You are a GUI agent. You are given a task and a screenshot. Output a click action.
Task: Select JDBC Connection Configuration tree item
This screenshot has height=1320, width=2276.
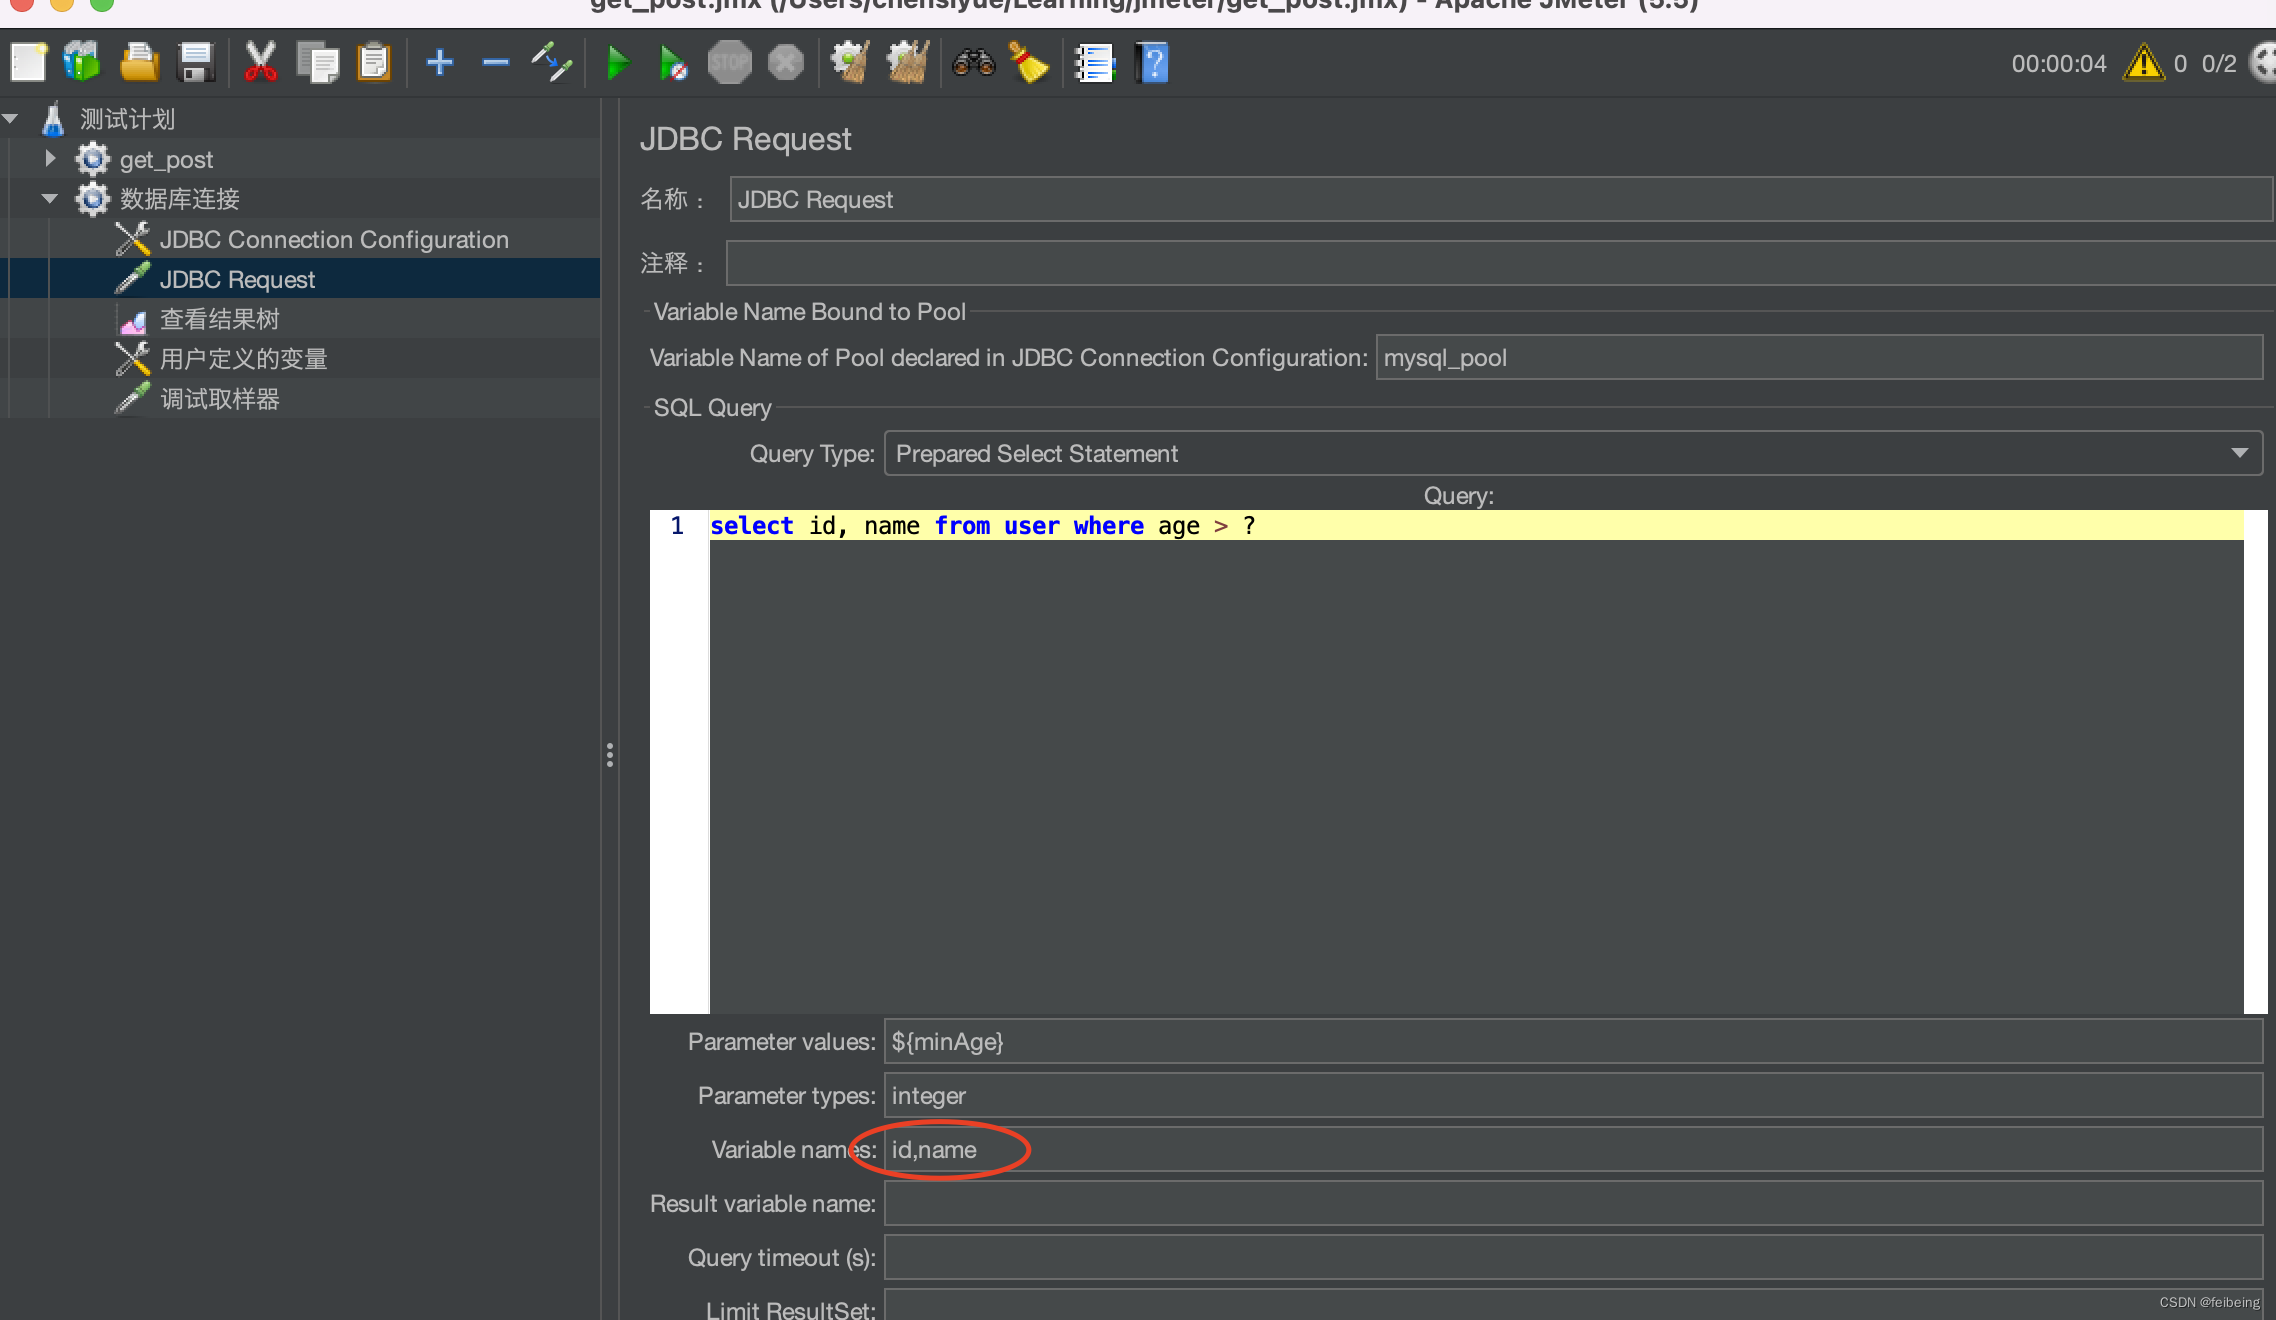pos(334,240)
